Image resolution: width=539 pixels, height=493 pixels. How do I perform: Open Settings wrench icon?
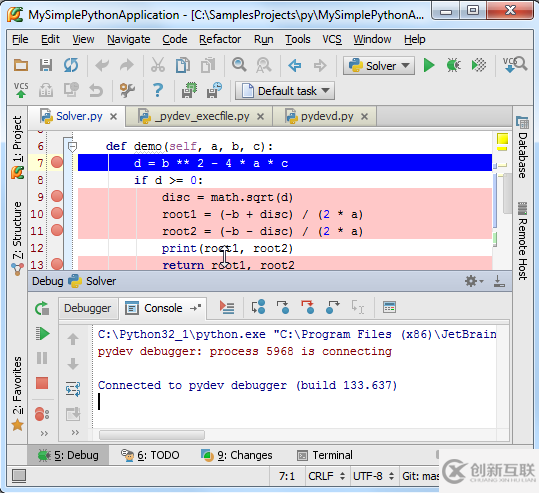pos(127,90)
